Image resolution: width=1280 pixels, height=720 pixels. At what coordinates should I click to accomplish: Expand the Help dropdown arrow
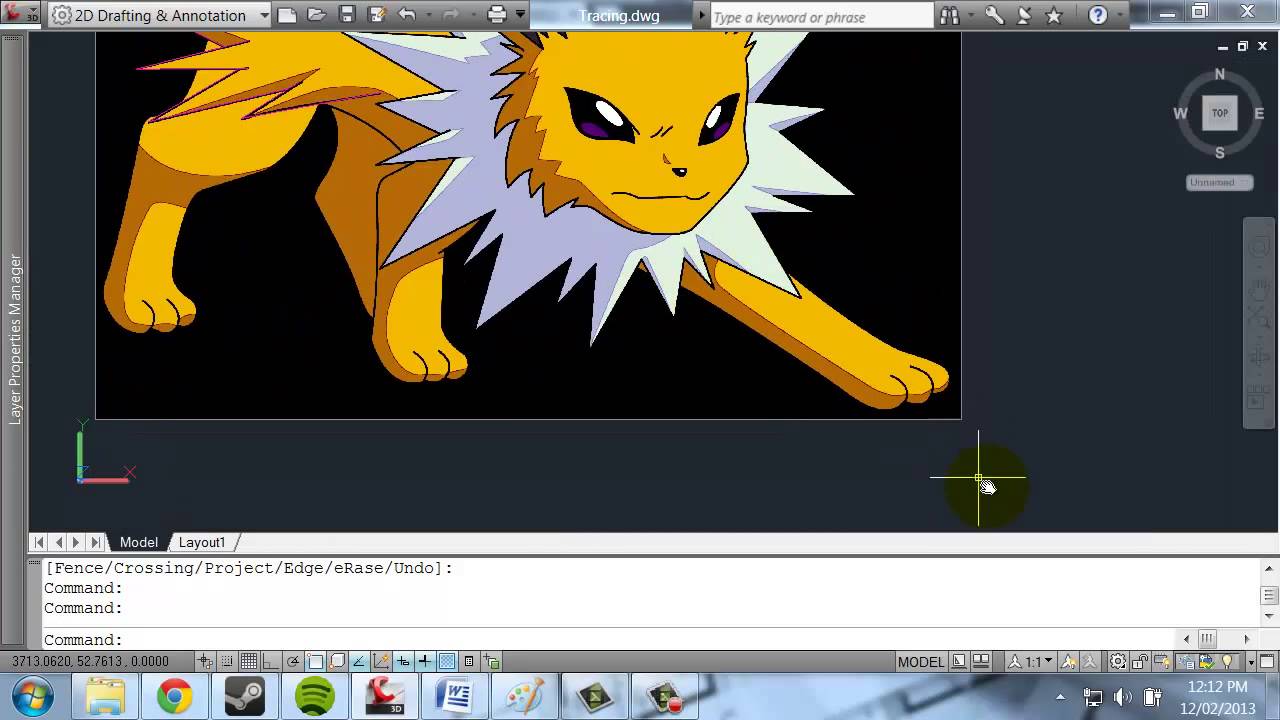(x=1120, y=16)
